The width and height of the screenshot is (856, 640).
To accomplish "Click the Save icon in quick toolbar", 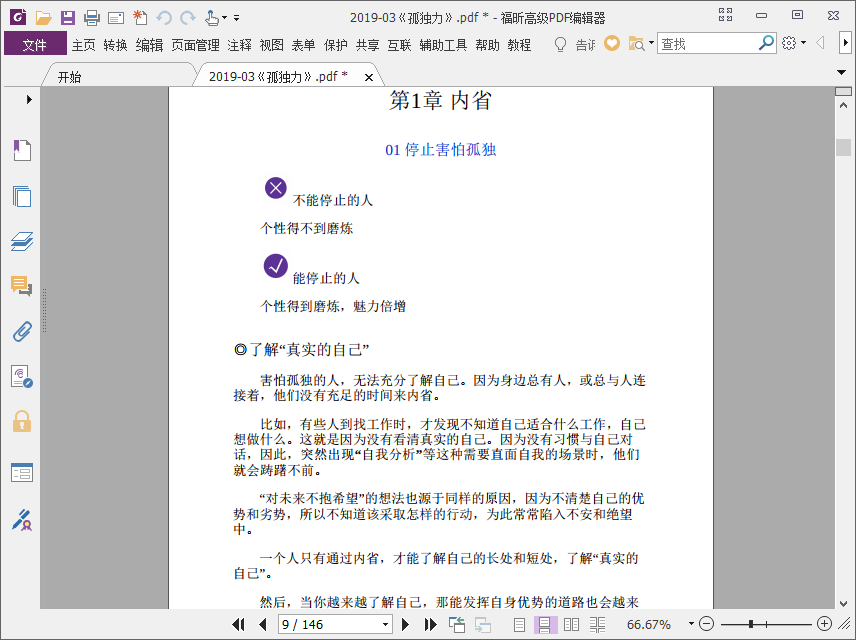I will coord(67,18).
